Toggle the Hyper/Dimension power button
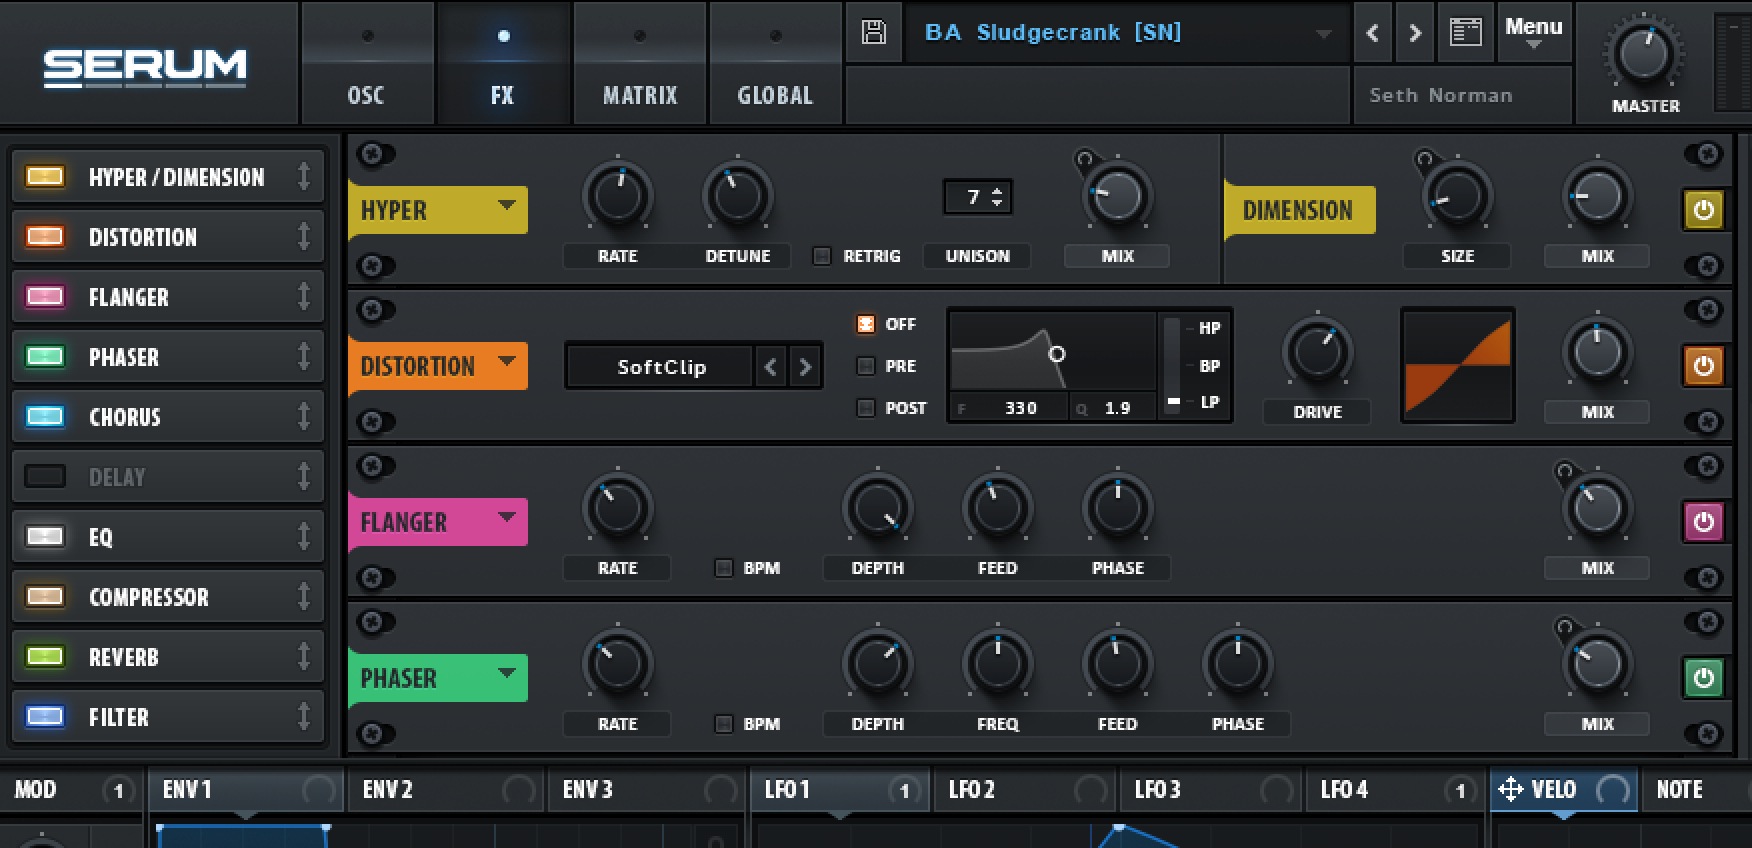1752x848 pixels. coord(1704,210)
